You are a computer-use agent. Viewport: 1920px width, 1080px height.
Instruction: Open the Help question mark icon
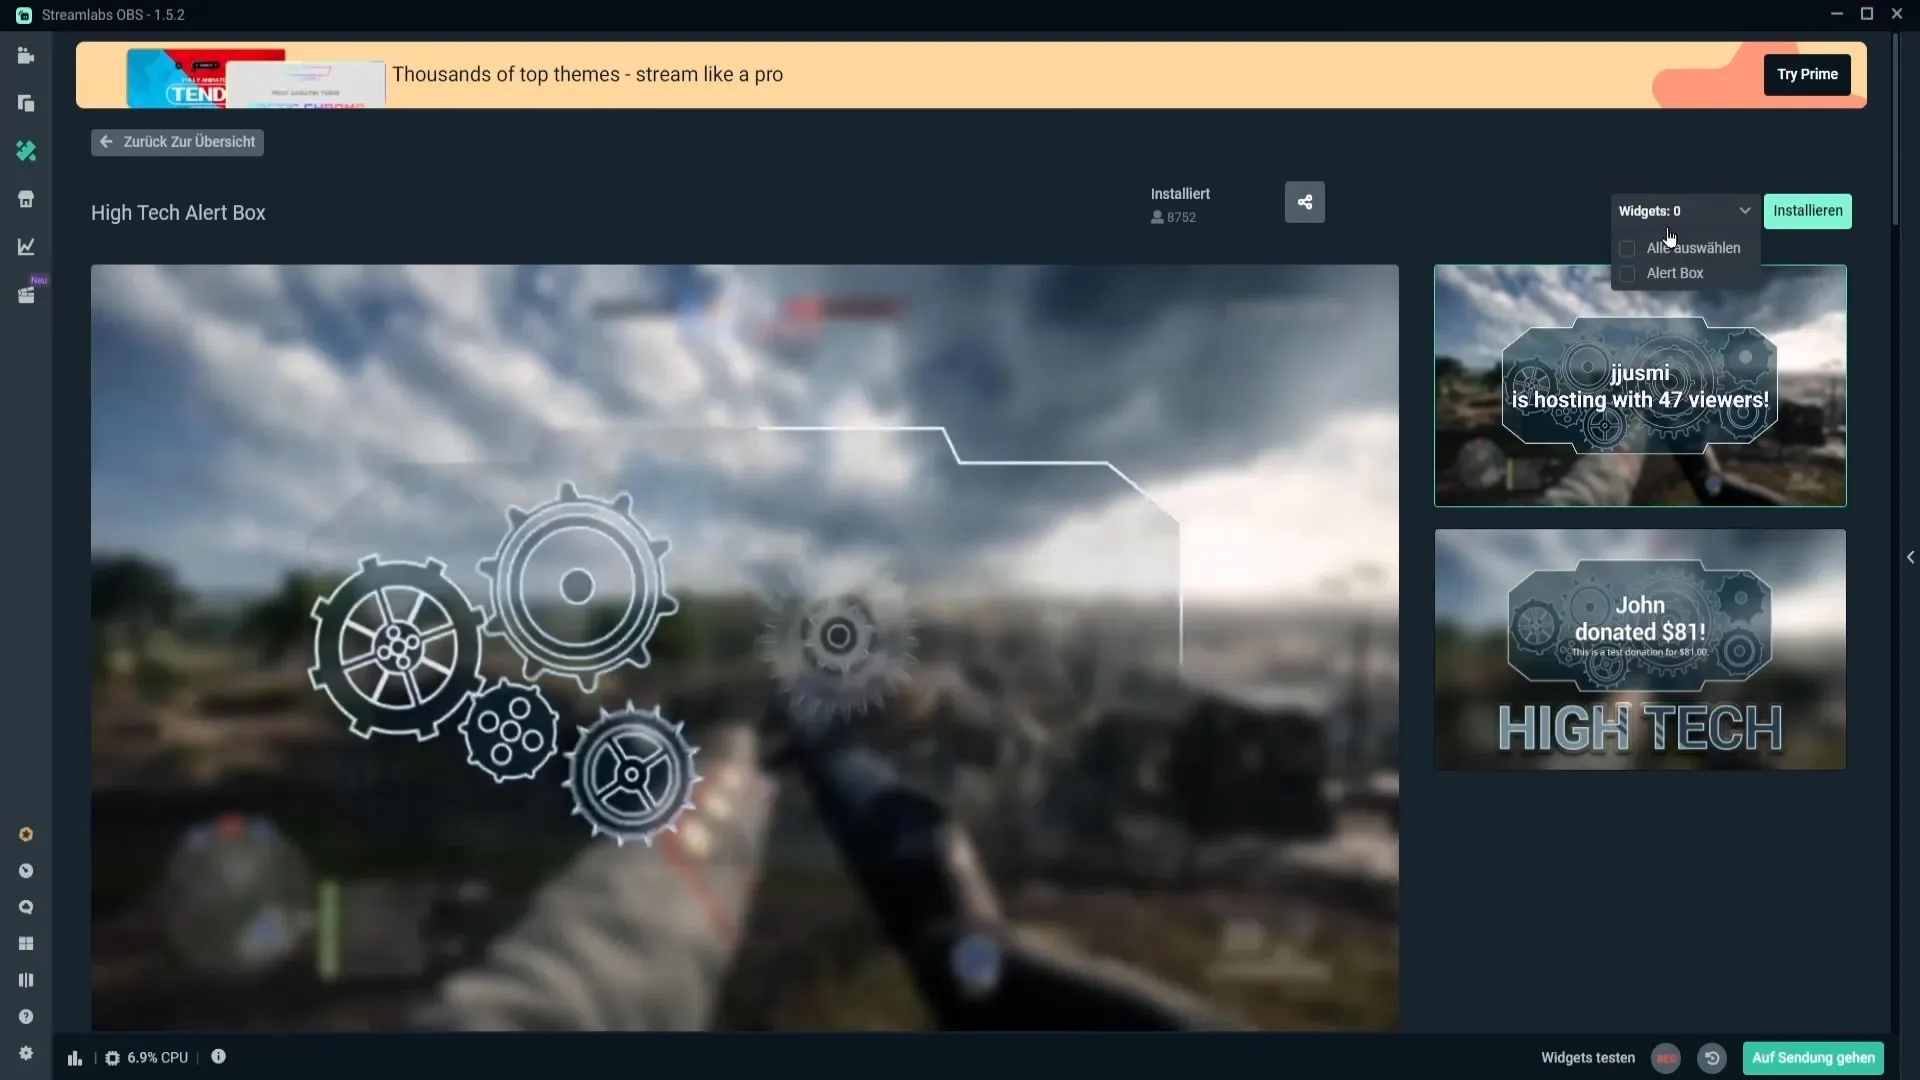(26, 1017)
